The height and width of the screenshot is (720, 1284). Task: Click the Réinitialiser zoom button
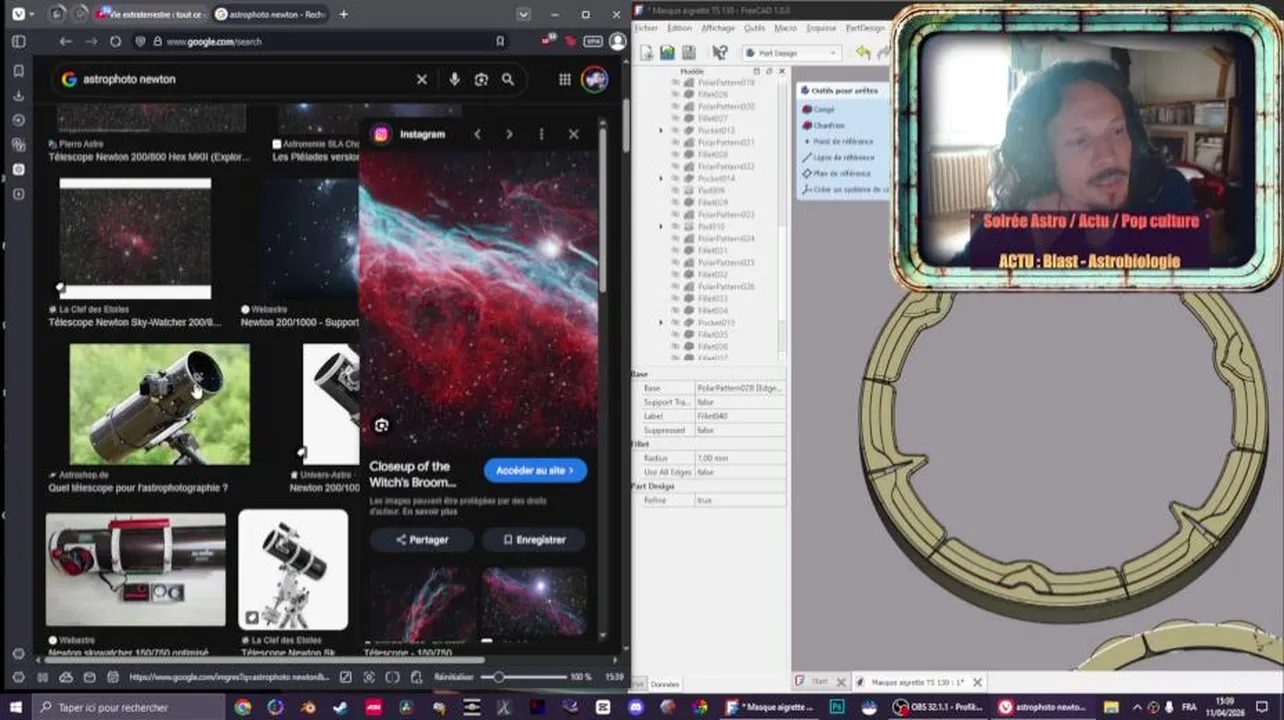coord(453,677)
